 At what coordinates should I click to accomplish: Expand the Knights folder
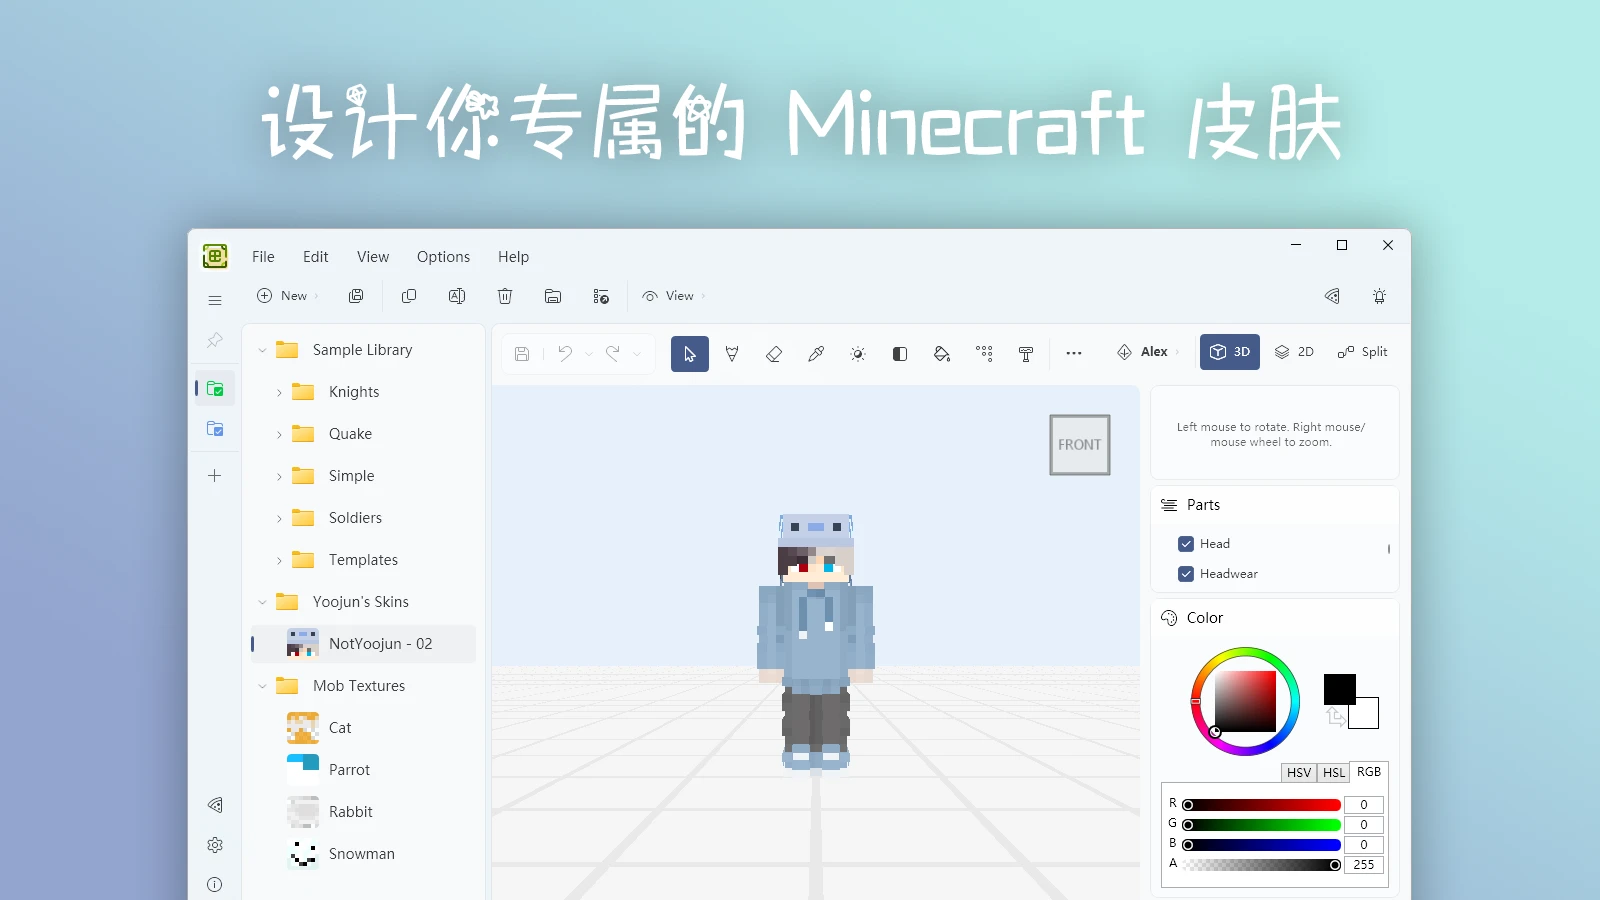281,392
